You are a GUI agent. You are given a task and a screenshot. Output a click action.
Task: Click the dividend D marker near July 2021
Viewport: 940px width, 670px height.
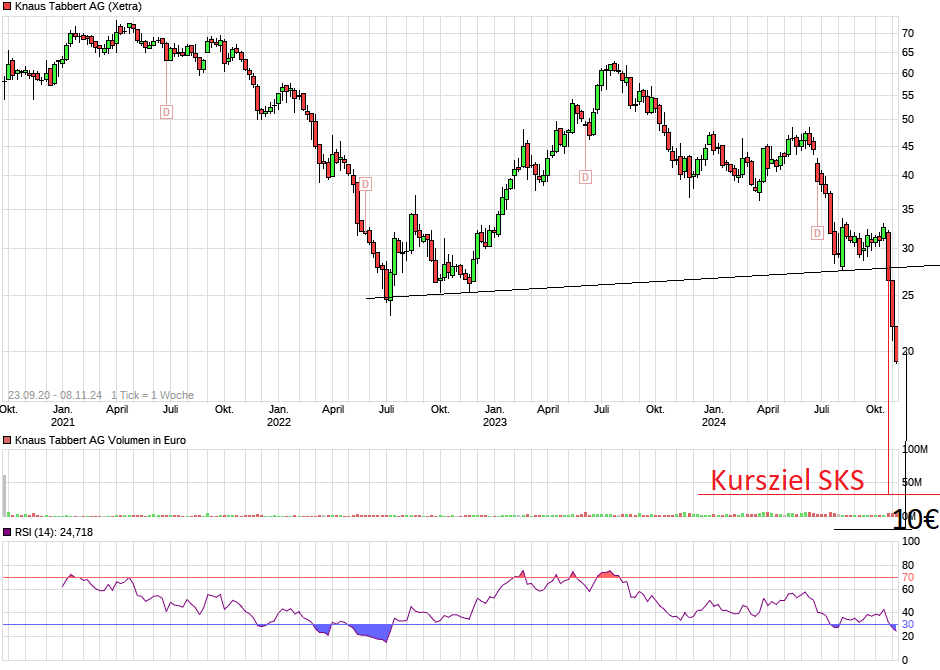tap(167, 112)
